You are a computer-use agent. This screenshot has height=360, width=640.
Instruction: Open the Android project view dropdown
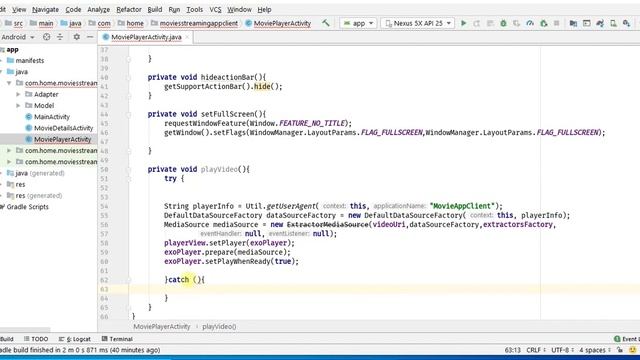point(17,37)
